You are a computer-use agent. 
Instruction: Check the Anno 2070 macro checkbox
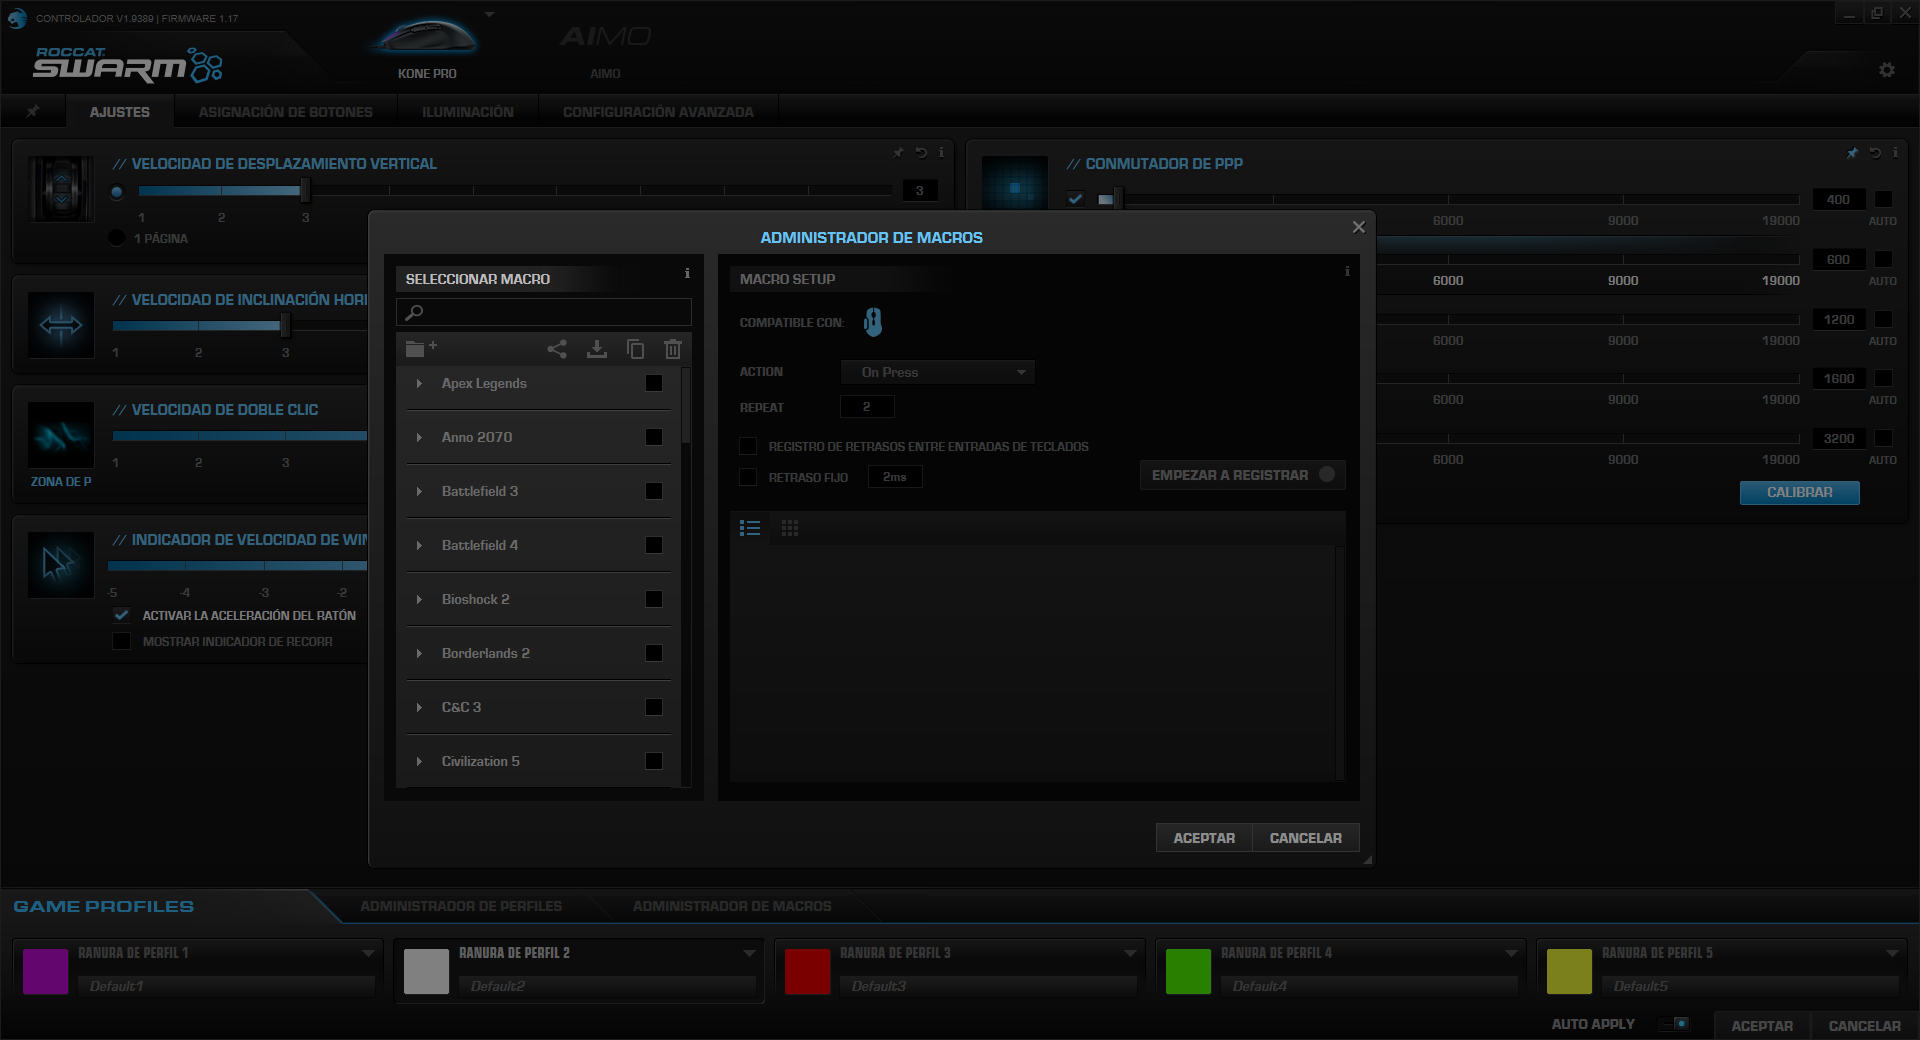(654, 437)
